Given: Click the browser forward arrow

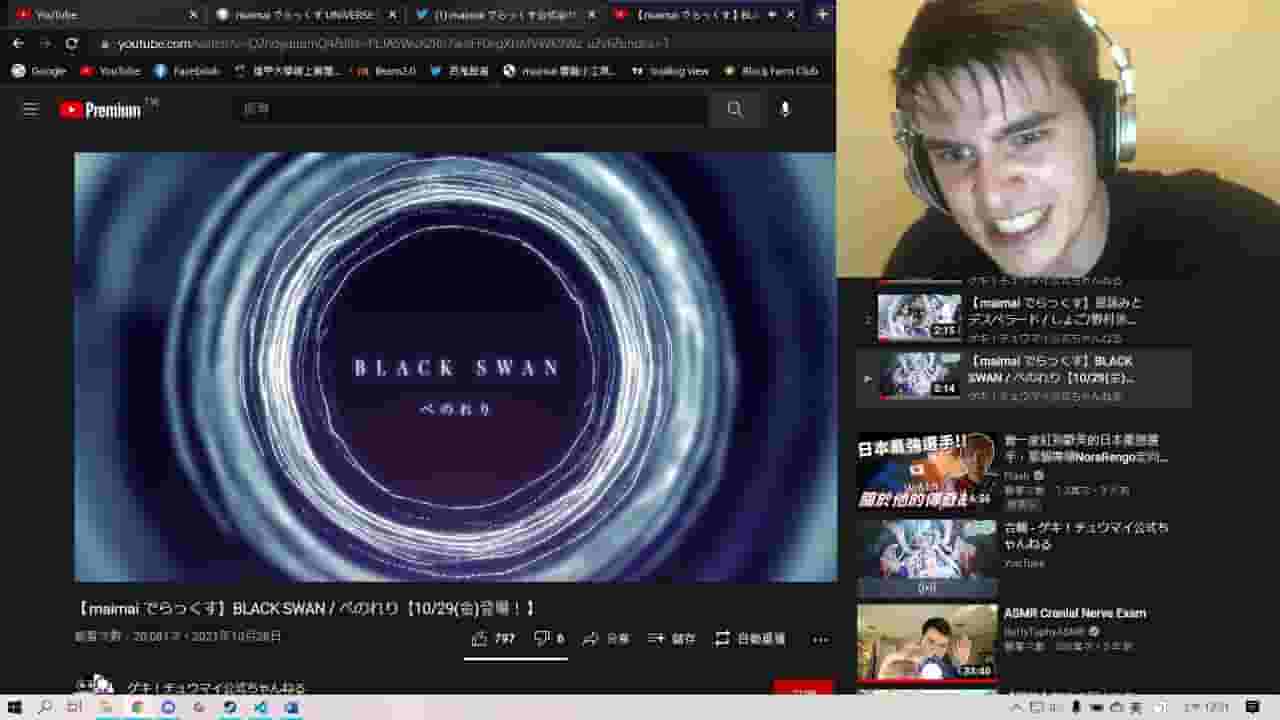Looking at the screenshot, I should pos(45,44).
